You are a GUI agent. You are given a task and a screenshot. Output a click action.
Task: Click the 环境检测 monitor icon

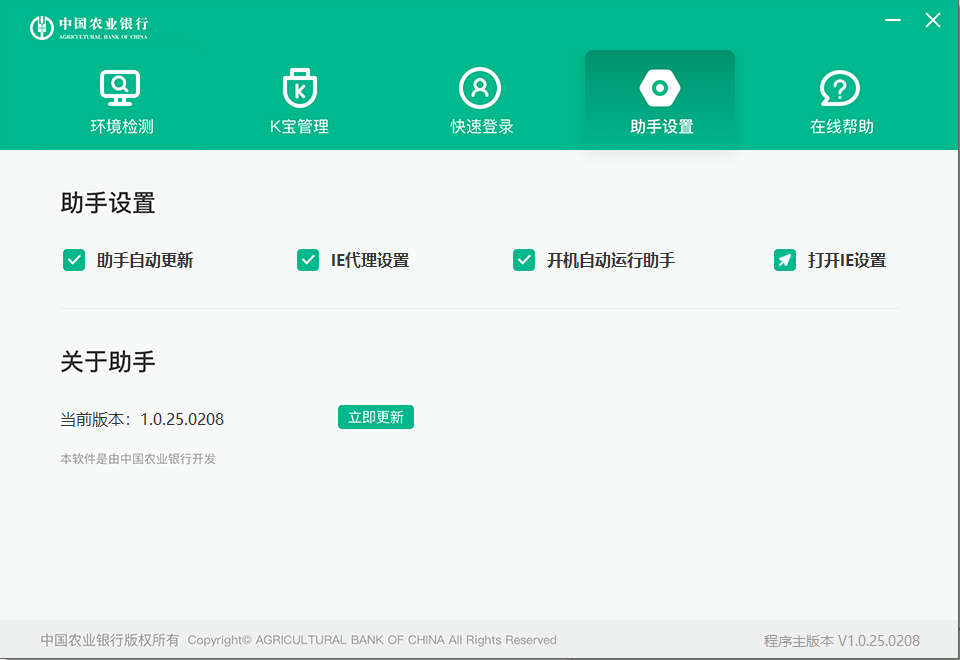pyautogui.click(x=120, y=88)
